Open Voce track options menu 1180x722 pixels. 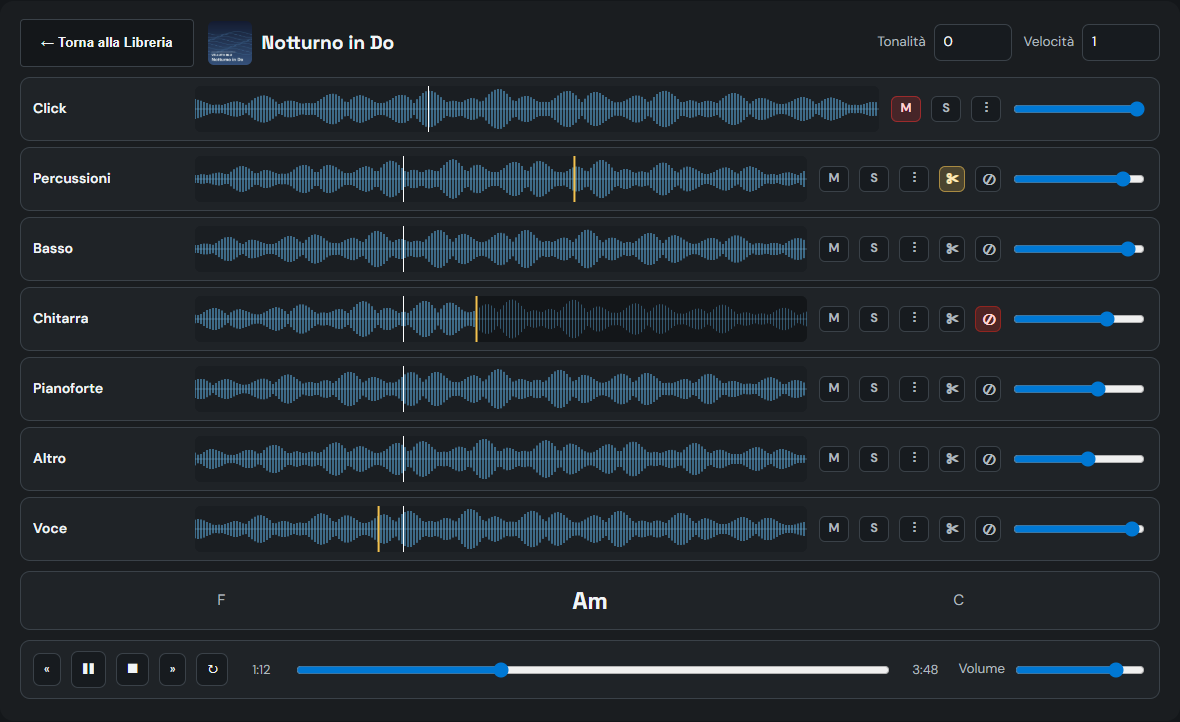click(914, 529)
